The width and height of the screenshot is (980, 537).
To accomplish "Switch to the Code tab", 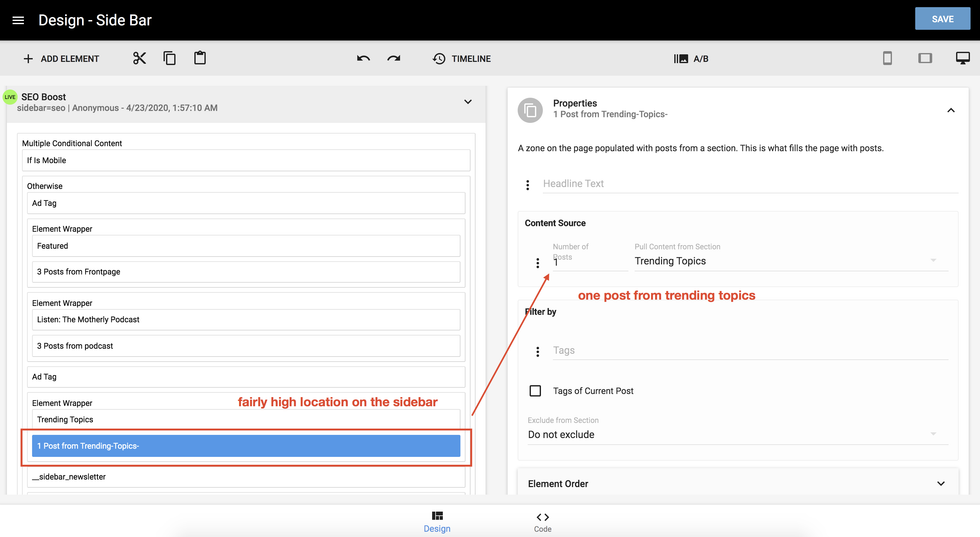I will coord(542,522).
